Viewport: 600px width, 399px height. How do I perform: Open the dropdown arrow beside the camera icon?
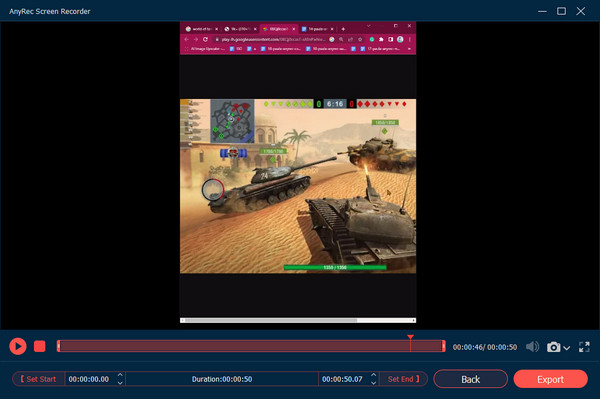pyautogui.click(x=567, y=348)
